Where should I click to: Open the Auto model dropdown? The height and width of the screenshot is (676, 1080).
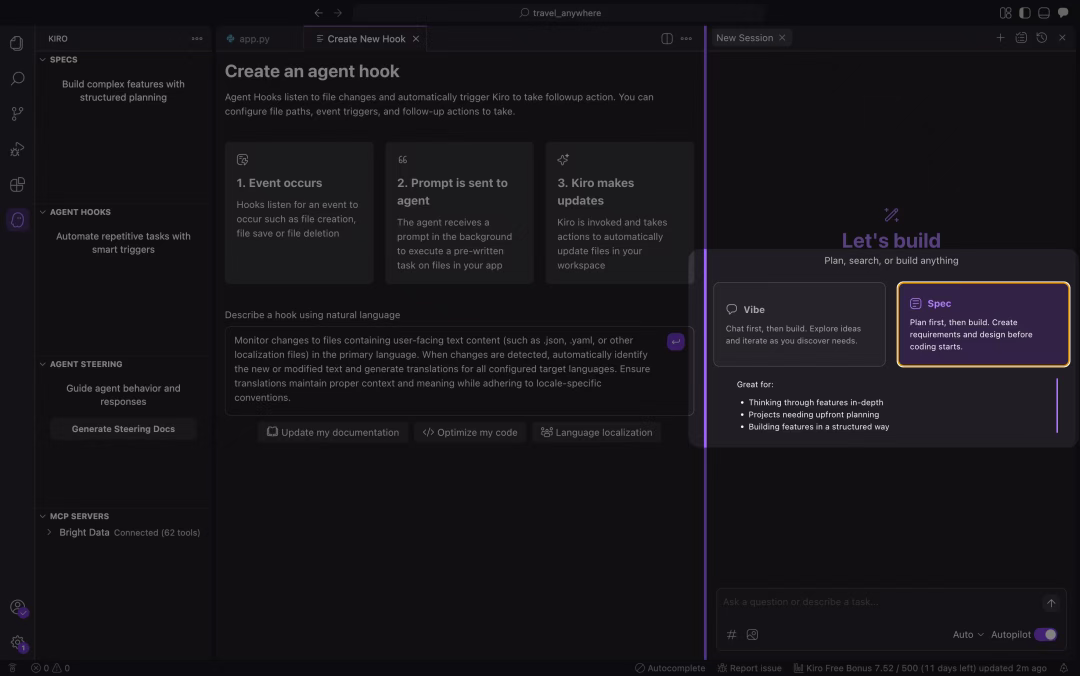968,635
